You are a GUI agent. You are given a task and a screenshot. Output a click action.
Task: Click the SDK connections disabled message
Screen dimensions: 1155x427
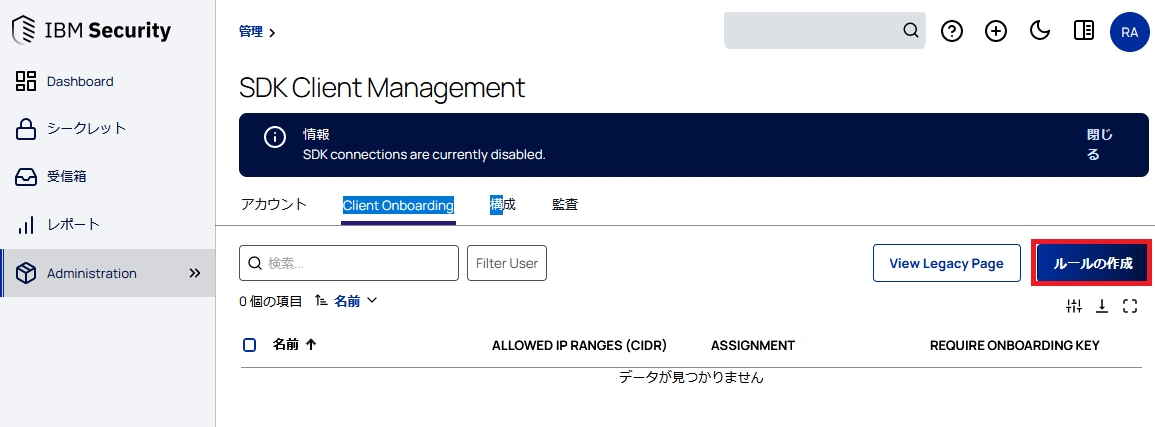424,155
